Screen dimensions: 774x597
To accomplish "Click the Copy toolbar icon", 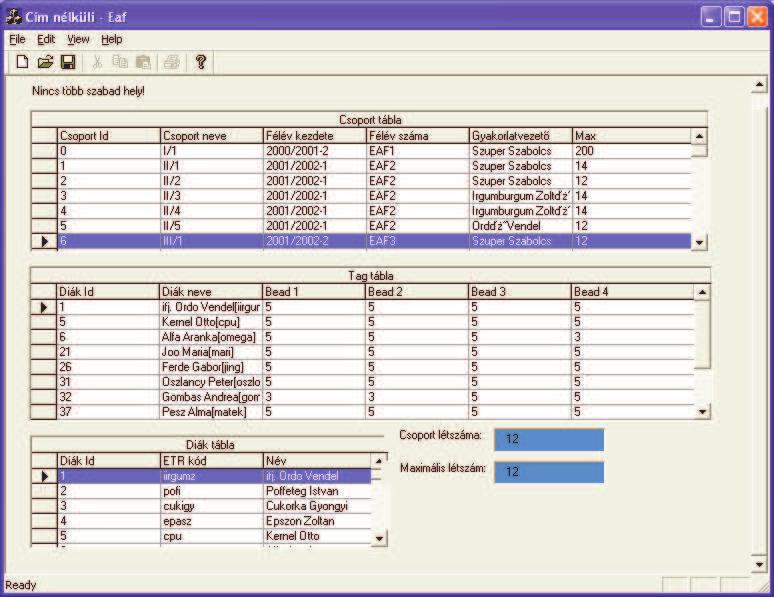I will coord(120,62).
